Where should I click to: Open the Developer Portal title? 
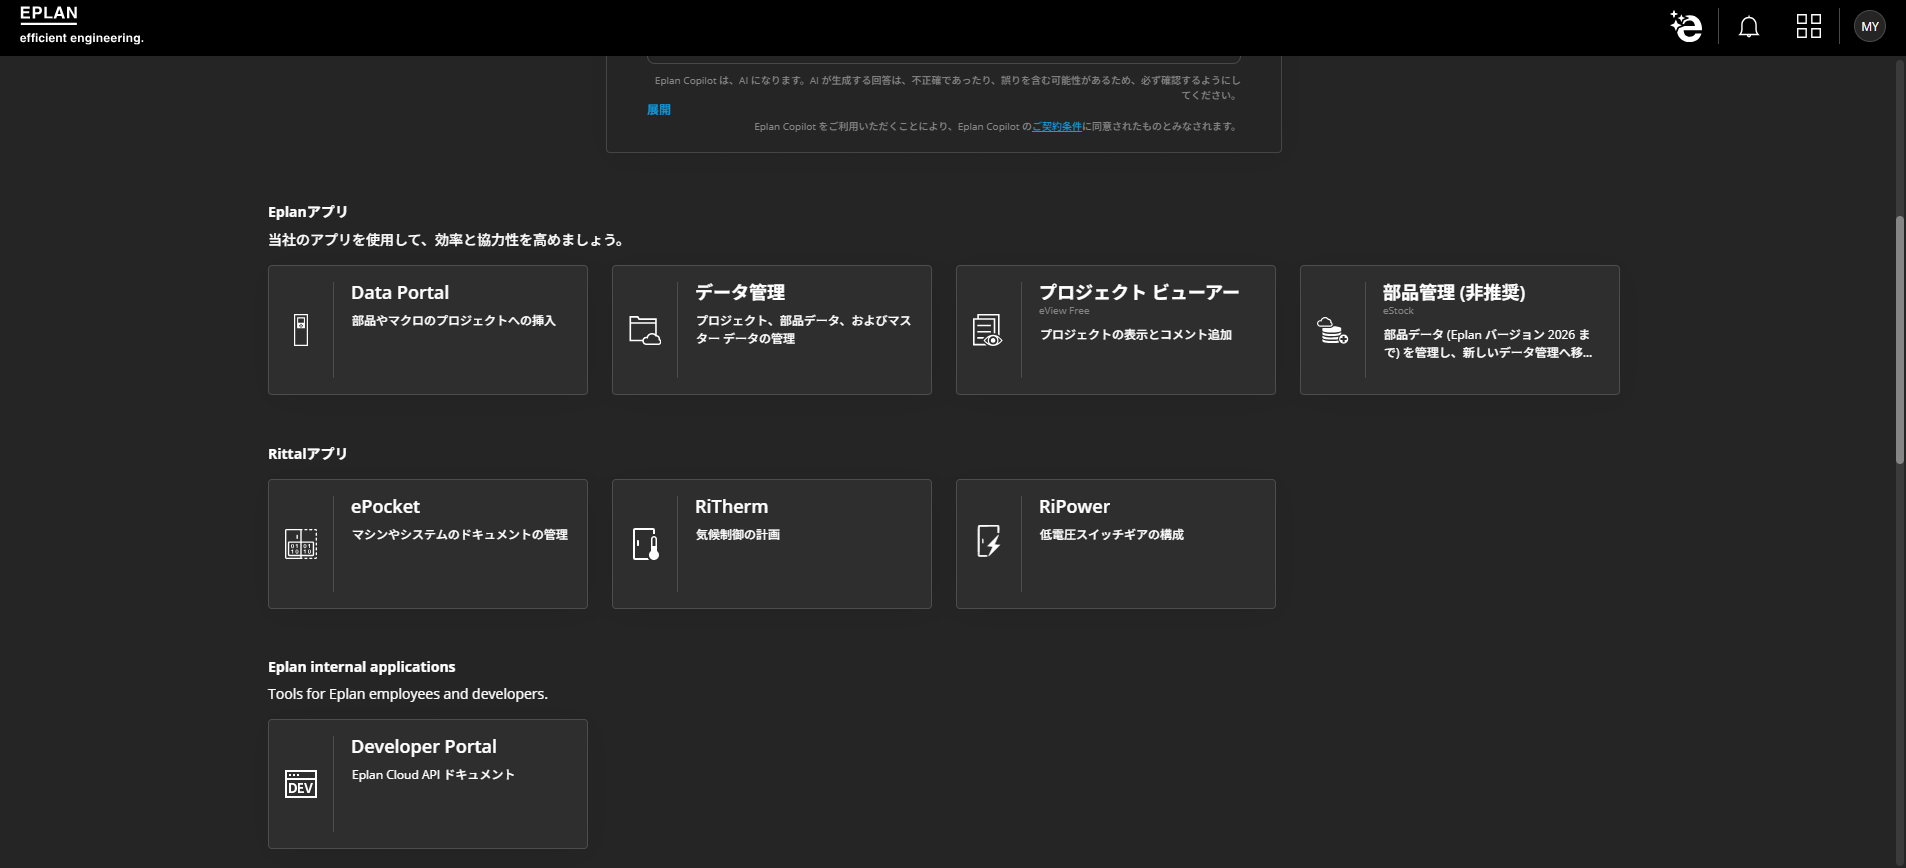tap(424, 746)
